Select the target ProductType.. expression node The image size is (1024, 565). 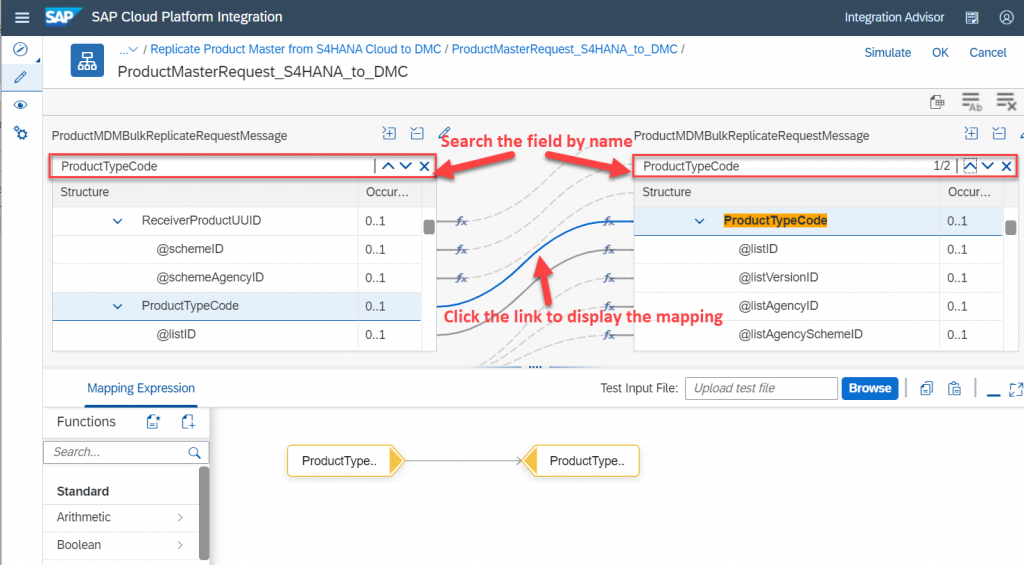click(x=581, y=461)
